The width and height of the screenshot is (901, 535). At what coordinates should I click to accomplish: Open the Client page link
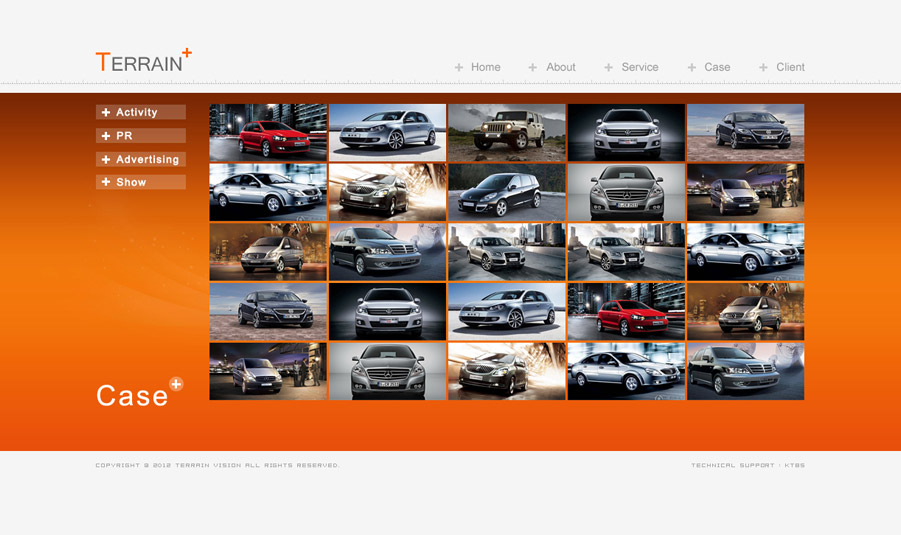pyautogui.click(x=790, y=67)
